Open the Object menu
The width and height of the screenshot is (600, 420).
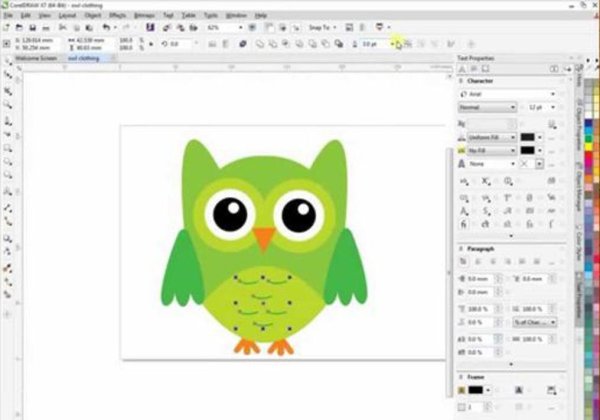click(93, 16)
